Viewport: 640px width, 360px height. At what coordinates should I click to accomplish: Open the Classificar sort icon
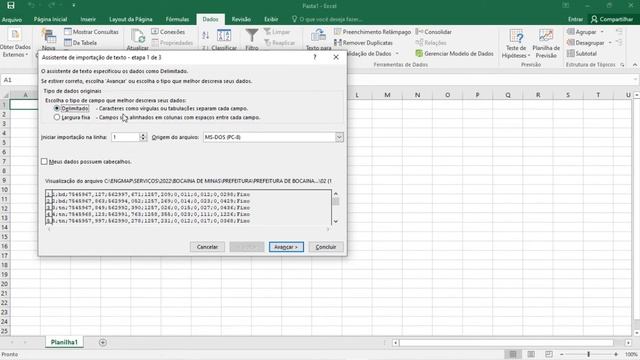224,36
